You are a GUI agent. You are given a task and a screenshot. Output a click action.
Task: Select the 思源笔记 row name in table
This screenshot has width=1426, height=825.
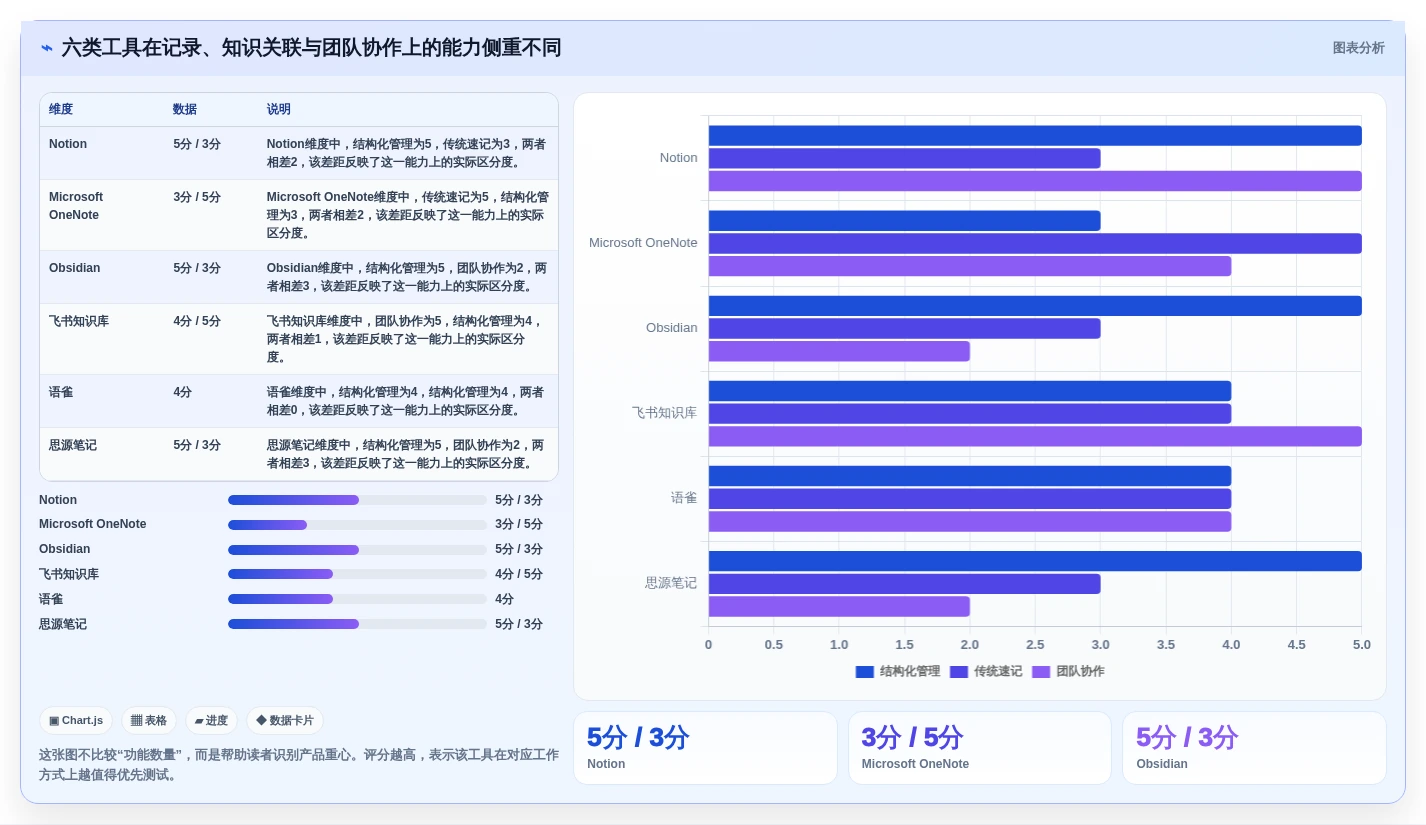tap(73, 445)
